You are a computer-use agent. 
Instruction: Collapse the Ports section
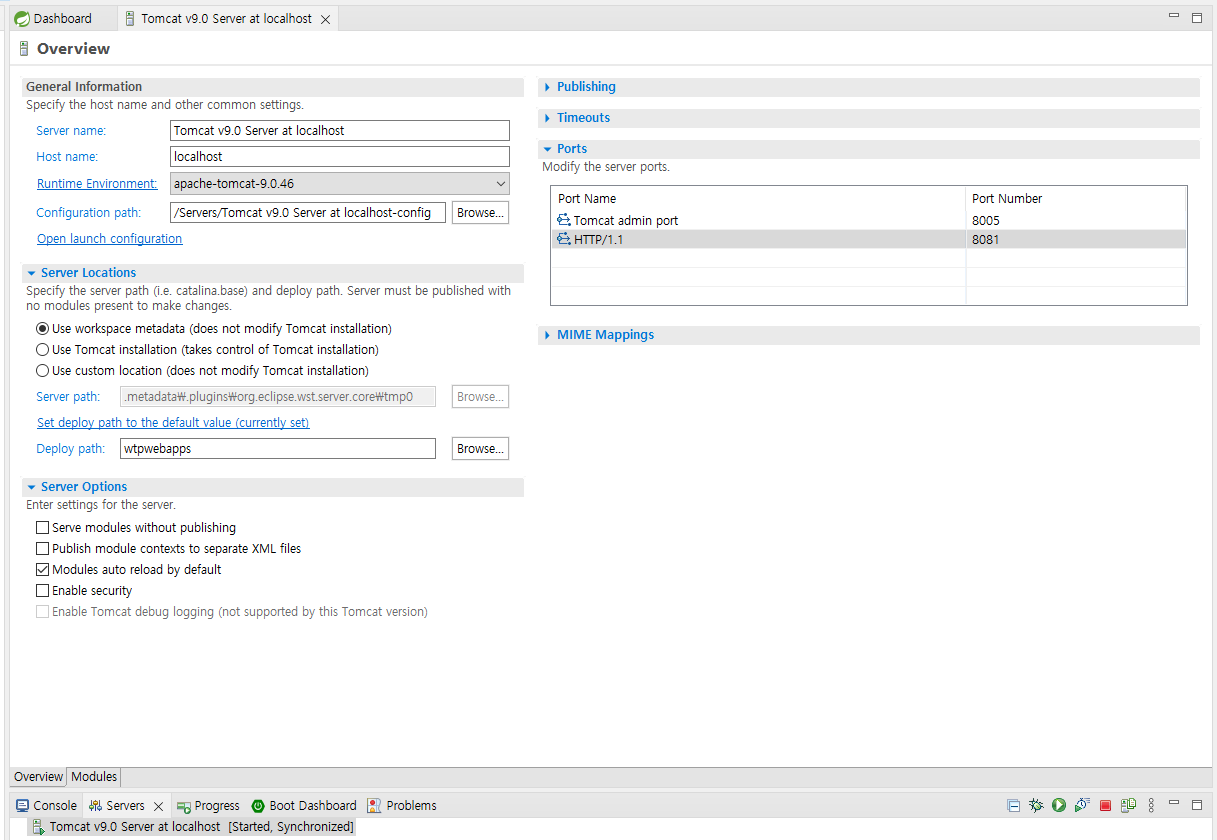[547, 149]
